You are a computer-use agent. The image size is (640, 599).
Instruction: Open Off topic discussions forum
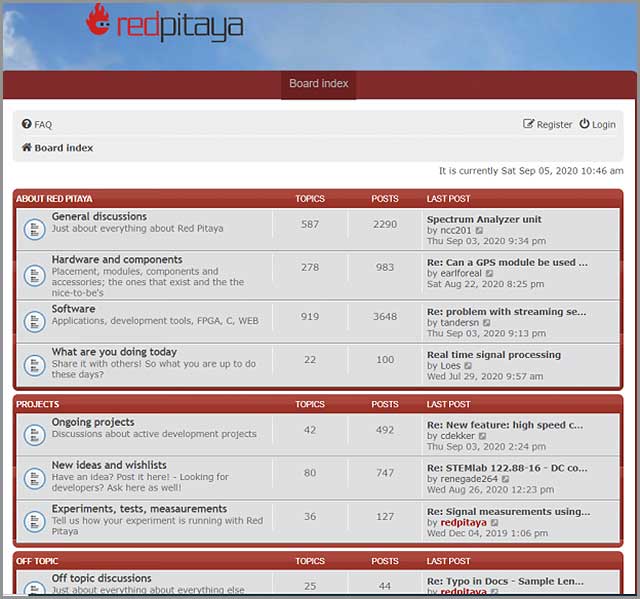101,578
